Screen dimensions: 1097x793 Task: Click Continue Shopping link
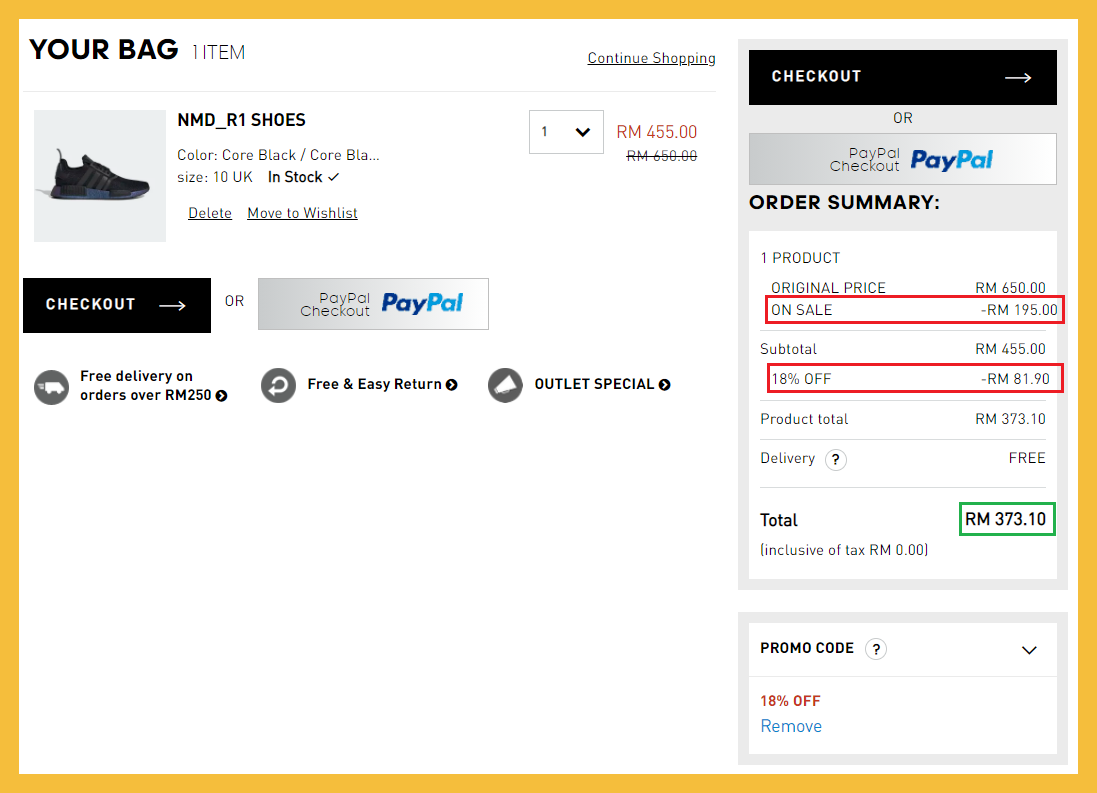651,58
